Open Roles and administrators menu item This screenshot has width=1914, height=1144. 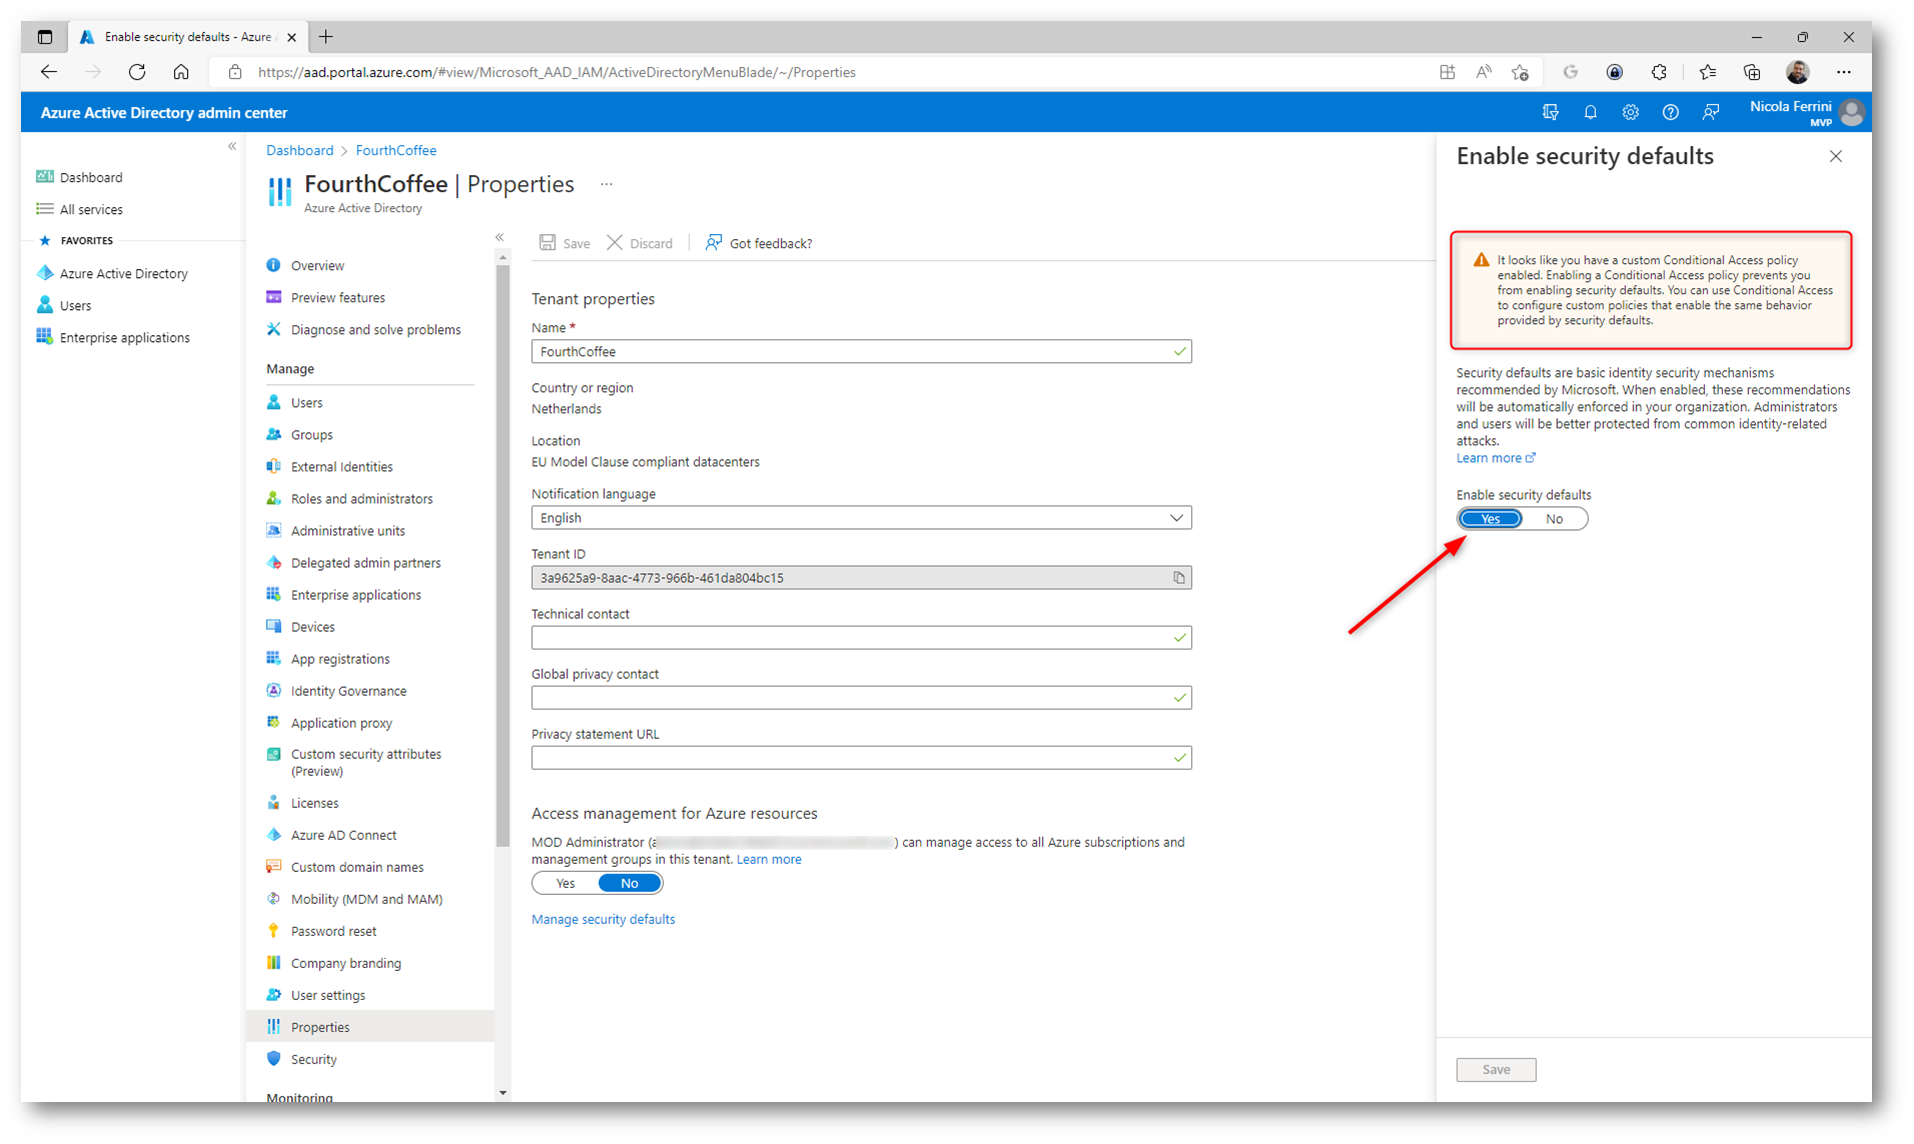(361, 499)
